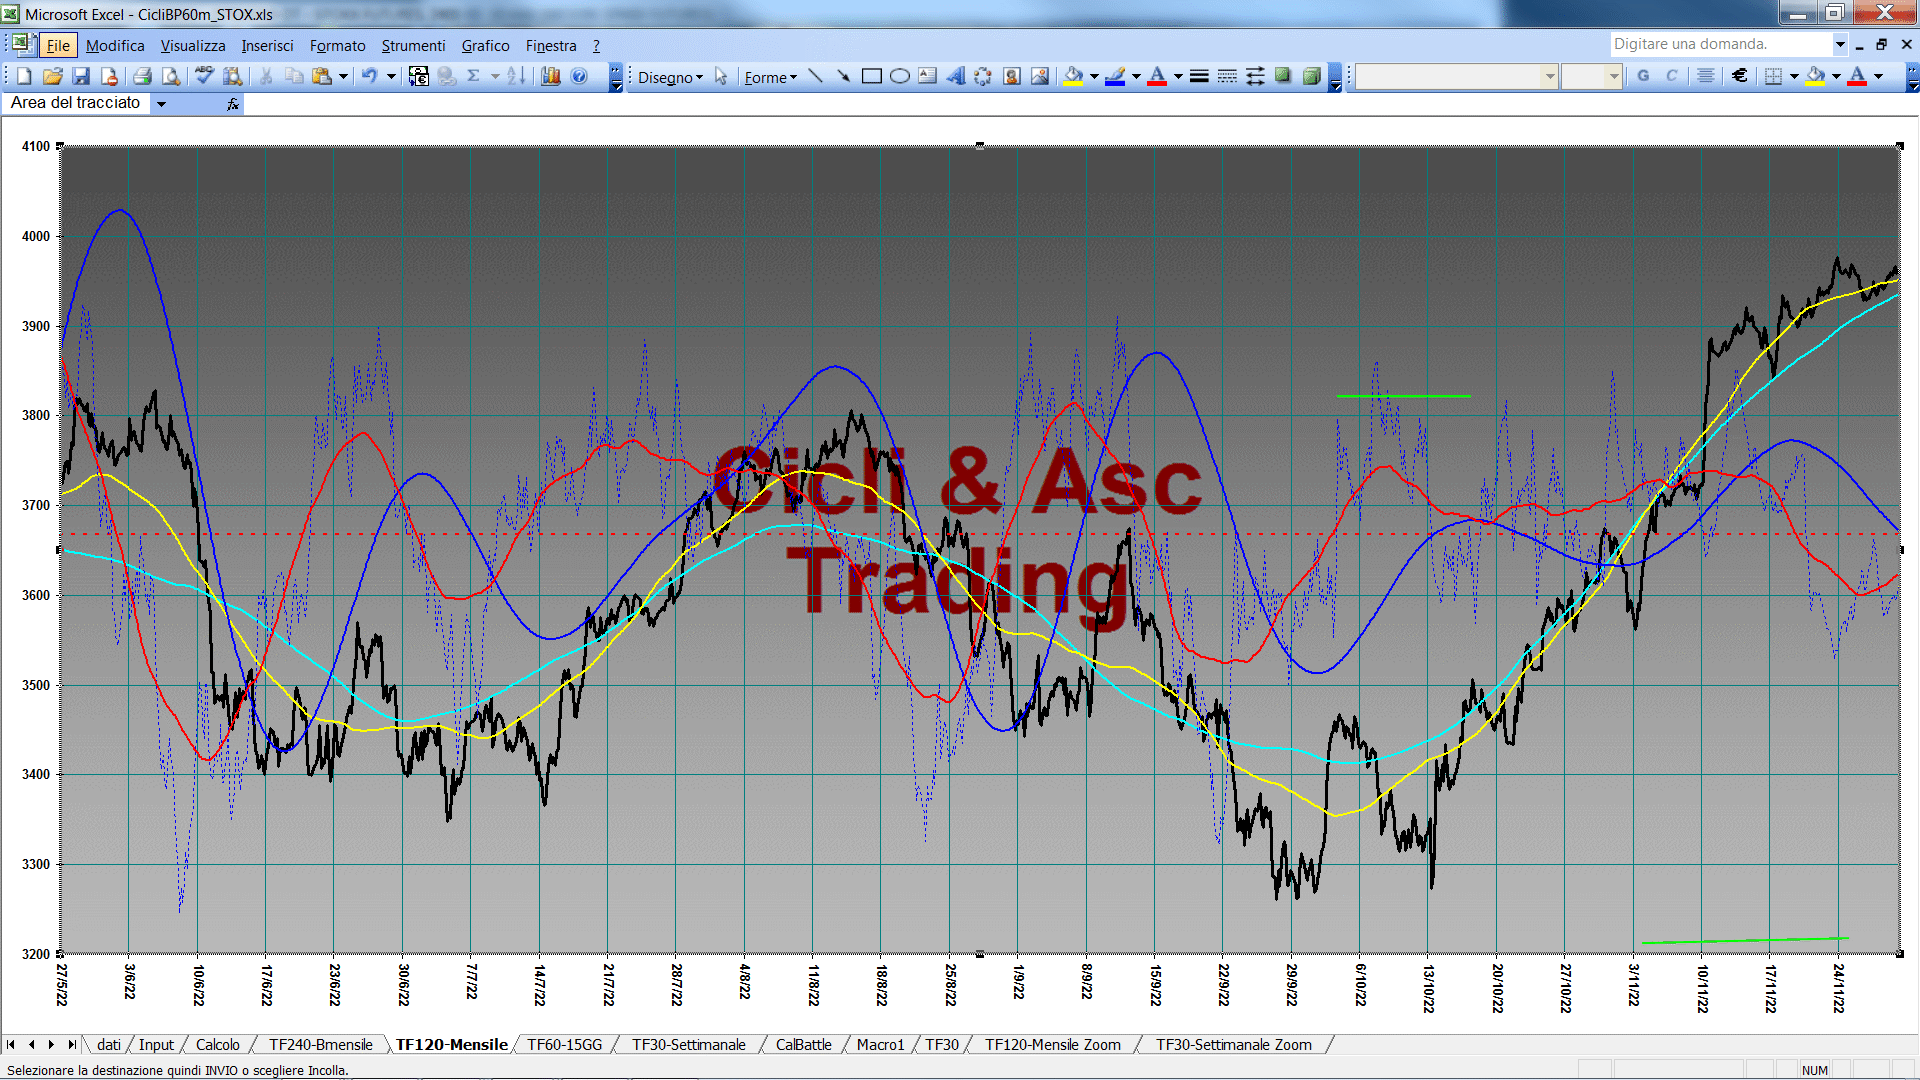Select the Text Box tool
The height and width of the screenshot is (1080, 1920).
click(928, 76)
